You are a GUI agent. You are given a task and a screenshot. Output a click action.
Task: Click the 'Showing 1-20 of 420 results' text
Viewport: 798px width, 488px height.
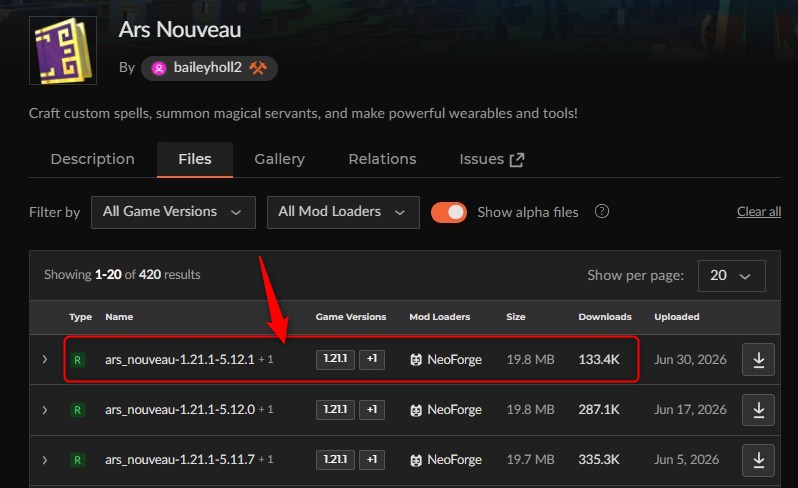(122, 275)
